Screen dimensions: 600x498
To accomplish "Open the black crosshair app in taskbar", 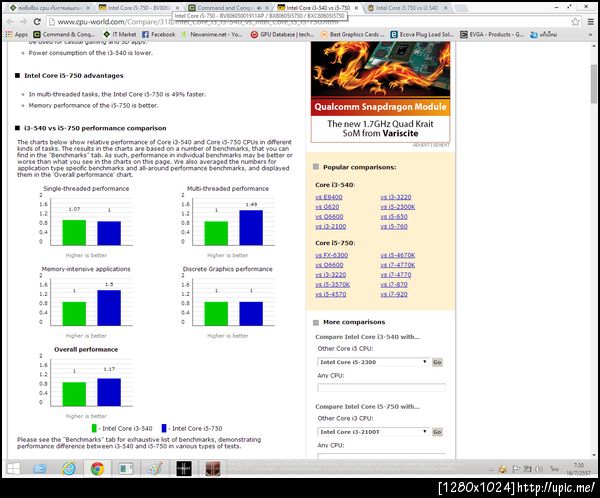I will pos(184,468).
